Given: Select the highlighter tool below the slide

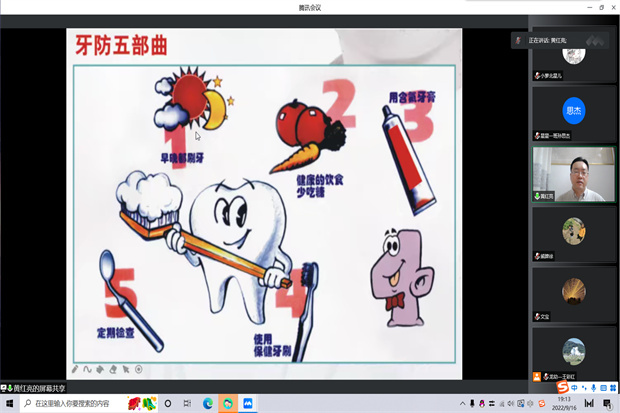Looking at the screenshot, I should pos(100,369).
